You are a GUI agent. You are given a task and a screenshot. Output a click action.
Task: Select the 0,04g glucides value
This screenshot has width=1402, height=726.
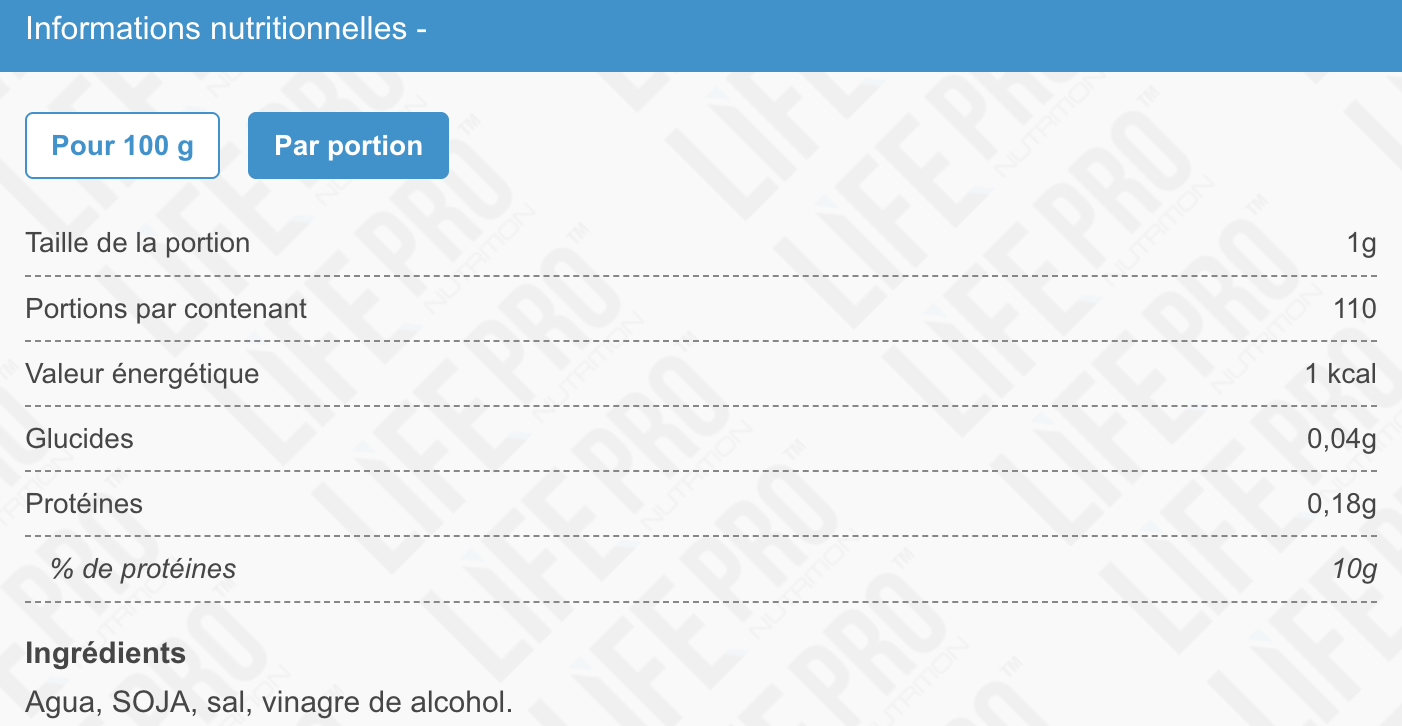click(1342, 439)
